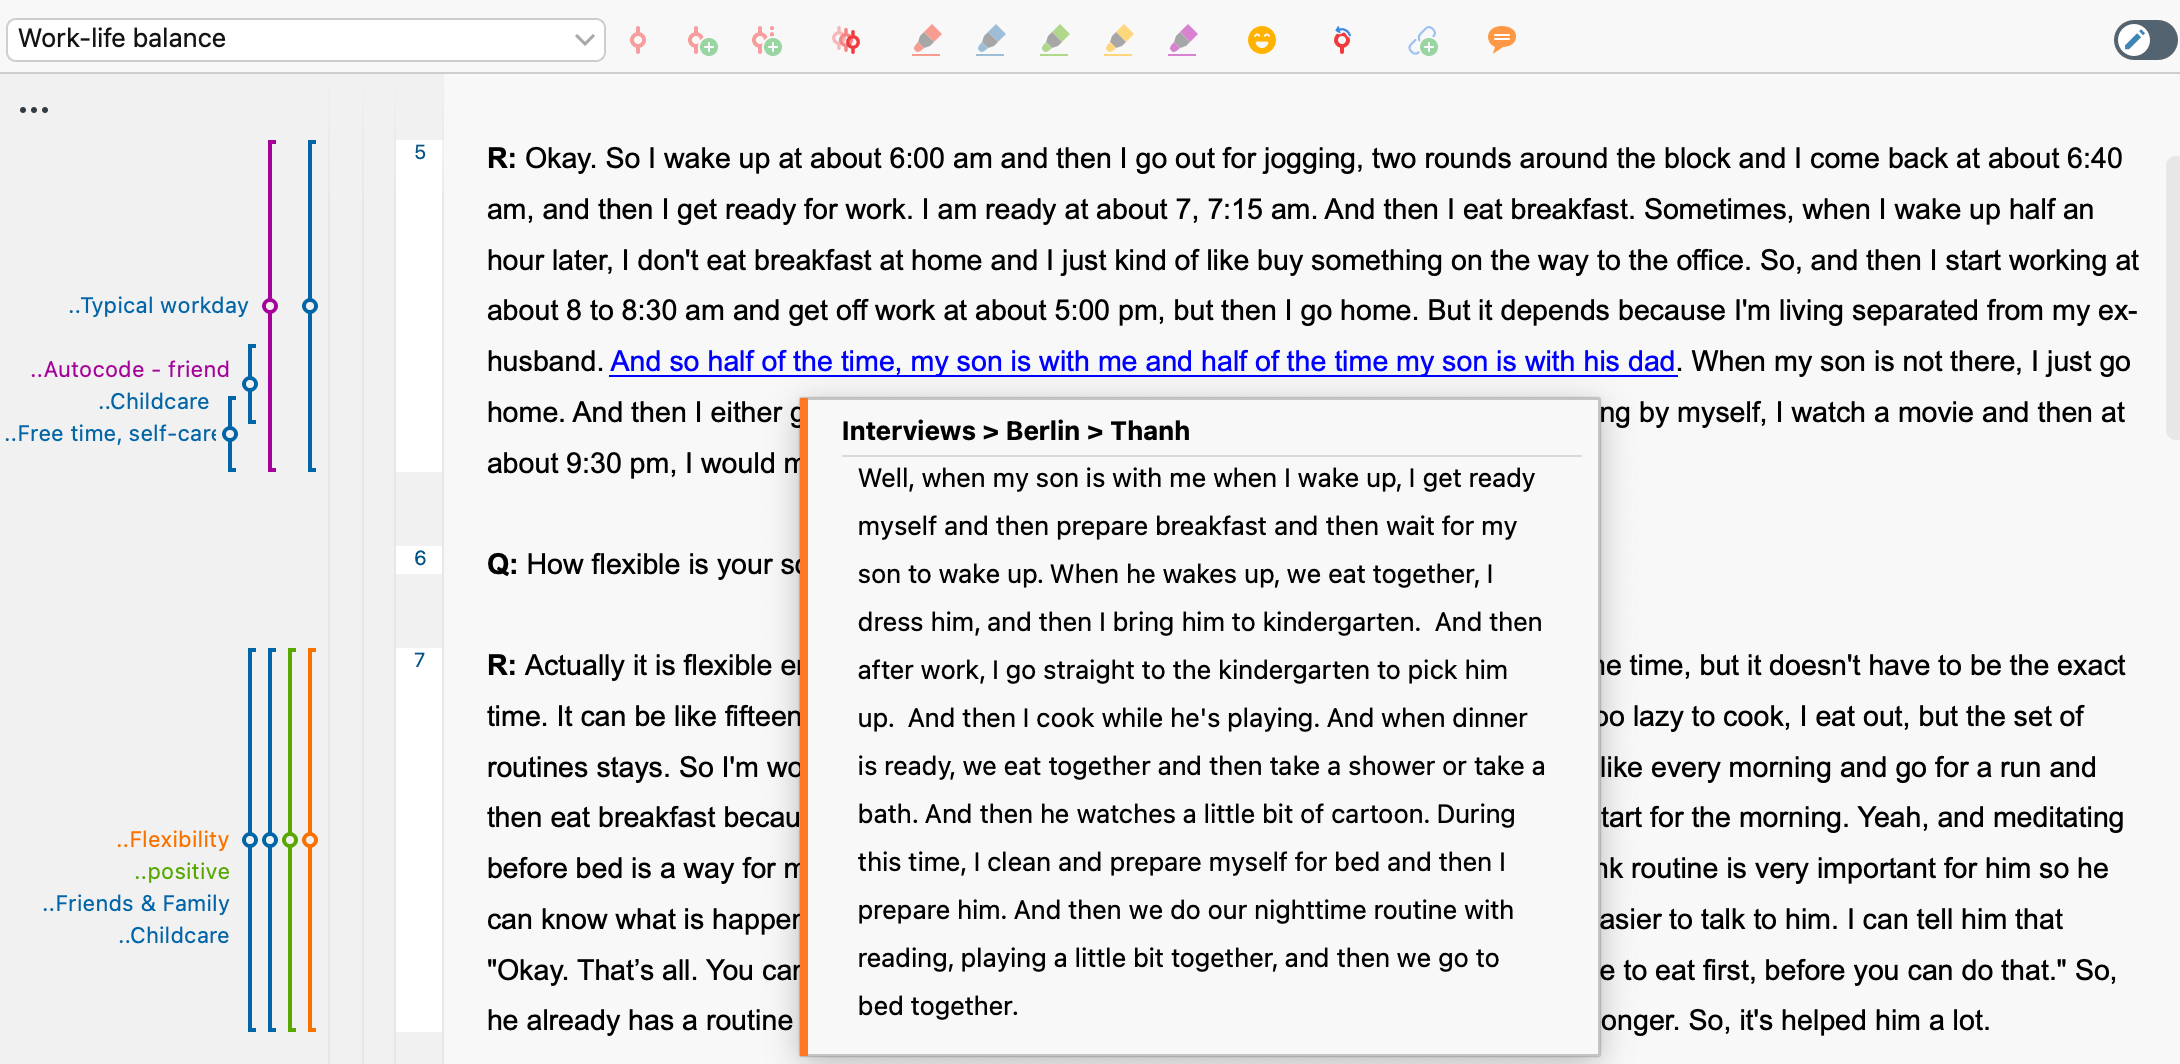Select the yellow highlighter tool
Screen dimensions: 2180x1064
click(x=1118, y=40)
